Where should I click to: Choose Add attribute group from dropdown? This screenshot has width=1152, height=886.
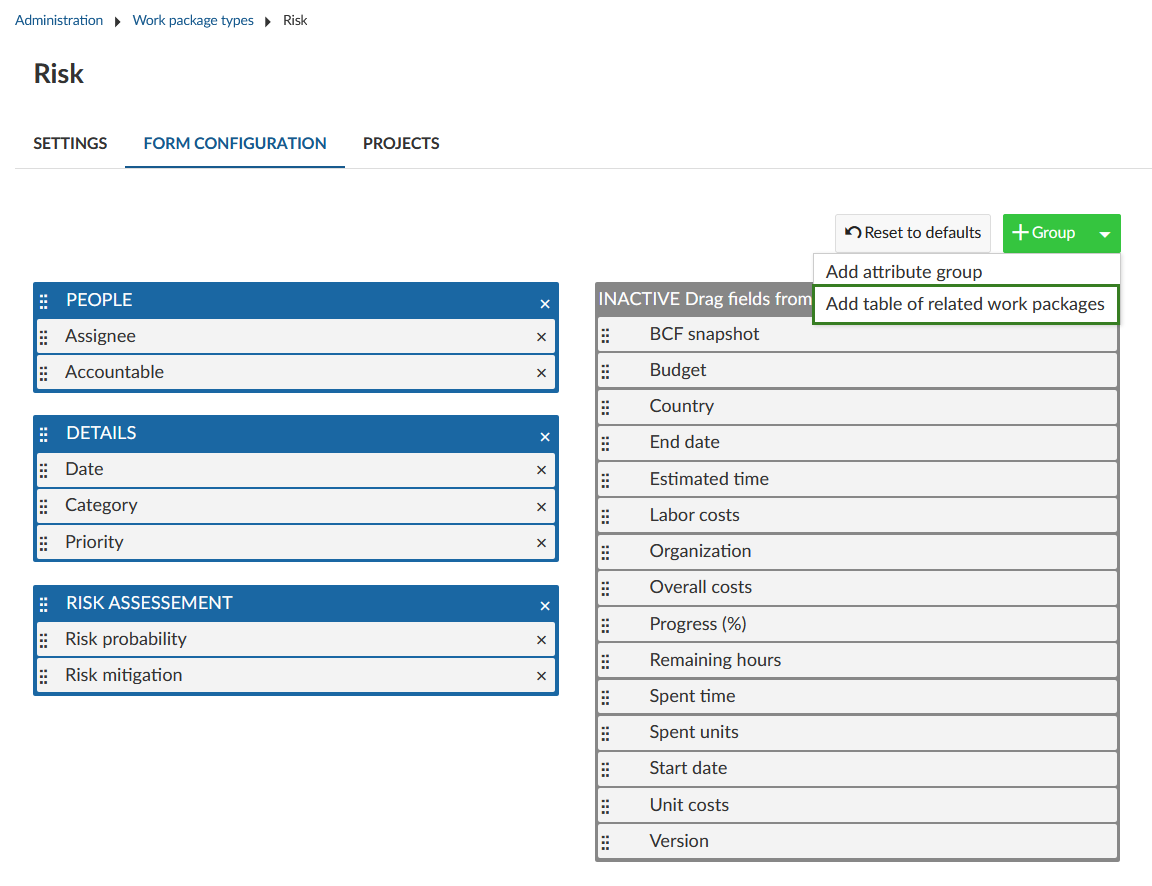click(904, 272)
